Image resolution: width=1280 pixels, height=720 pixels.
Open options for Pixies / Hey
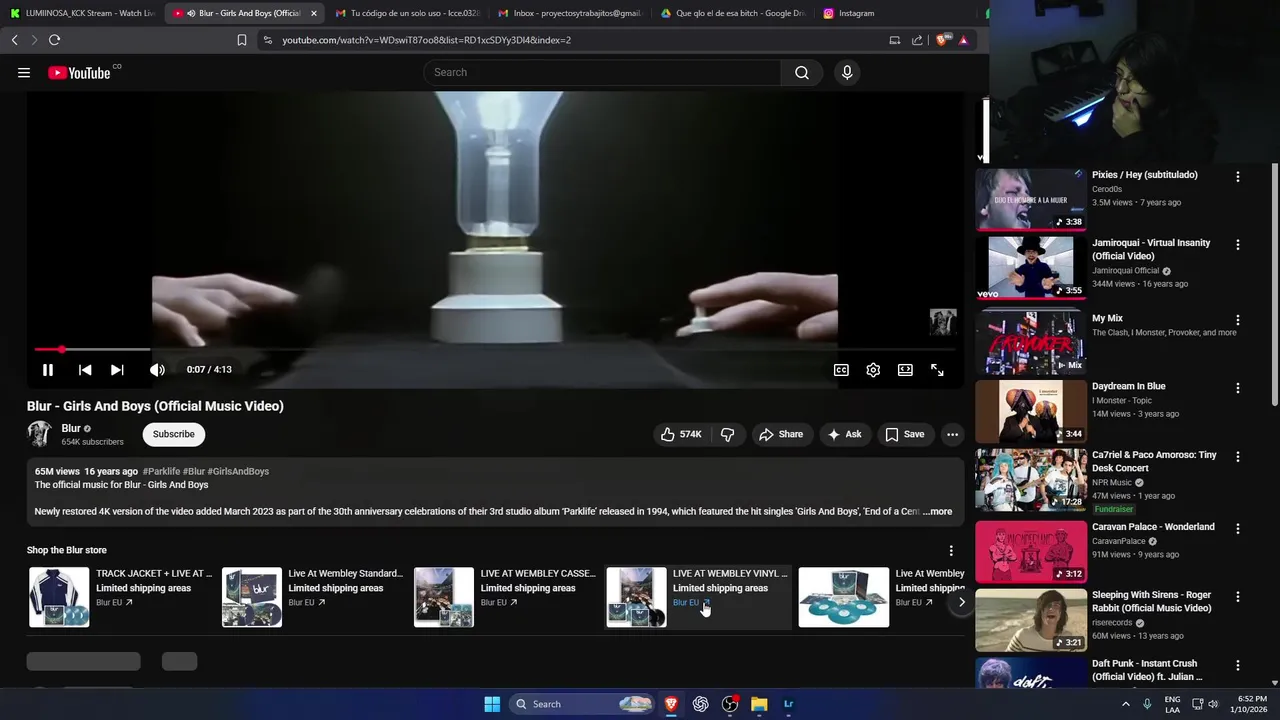tap(1237, 176)
